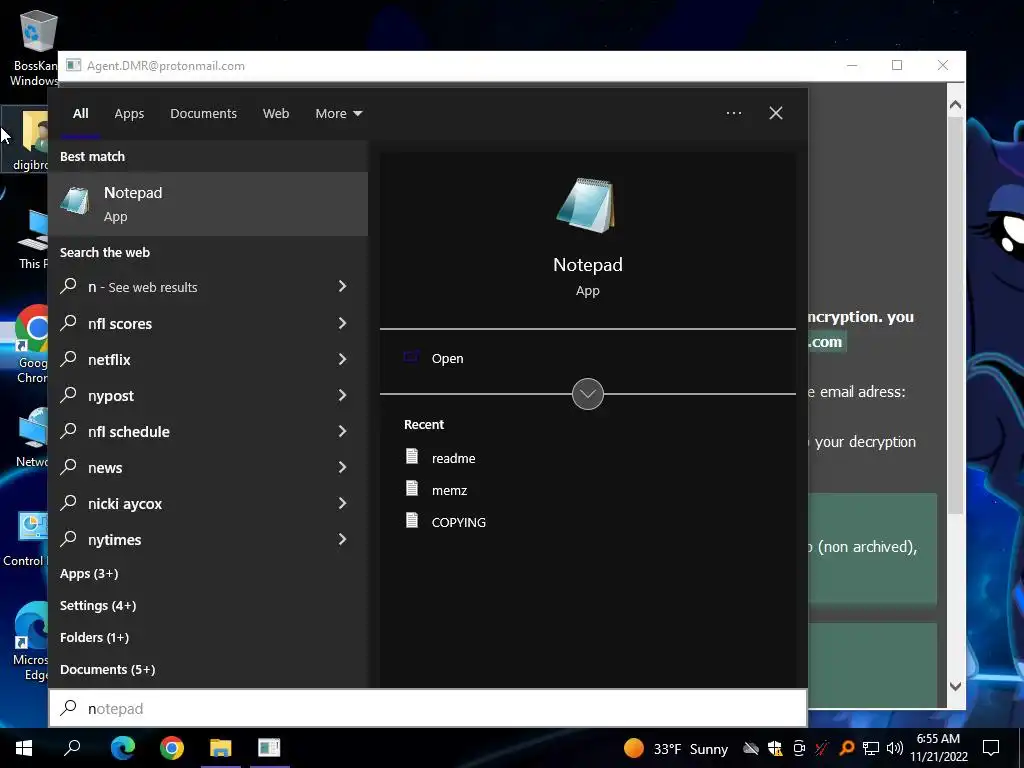
Task: Launch Microsoft Edge from taskbar
Action: click(x=122, y=748)
